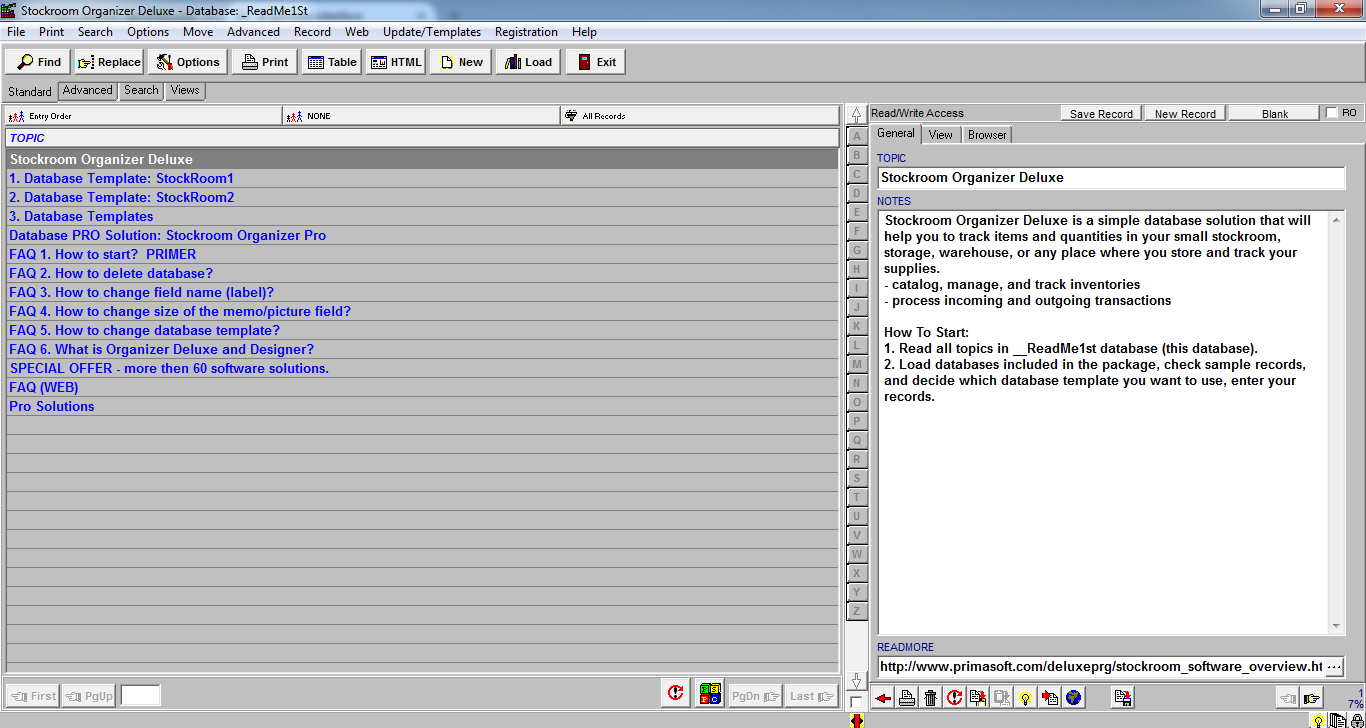Switch to the Advanced toolbar tab
Screen dimensions: 1366x728
point(88,90)
